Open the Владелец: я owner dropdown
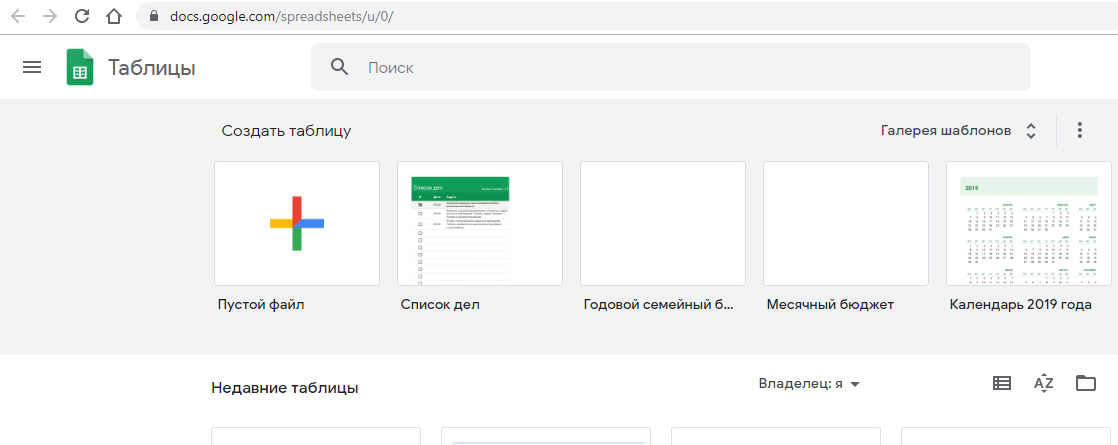1118x445 pixels. (809, 384)
